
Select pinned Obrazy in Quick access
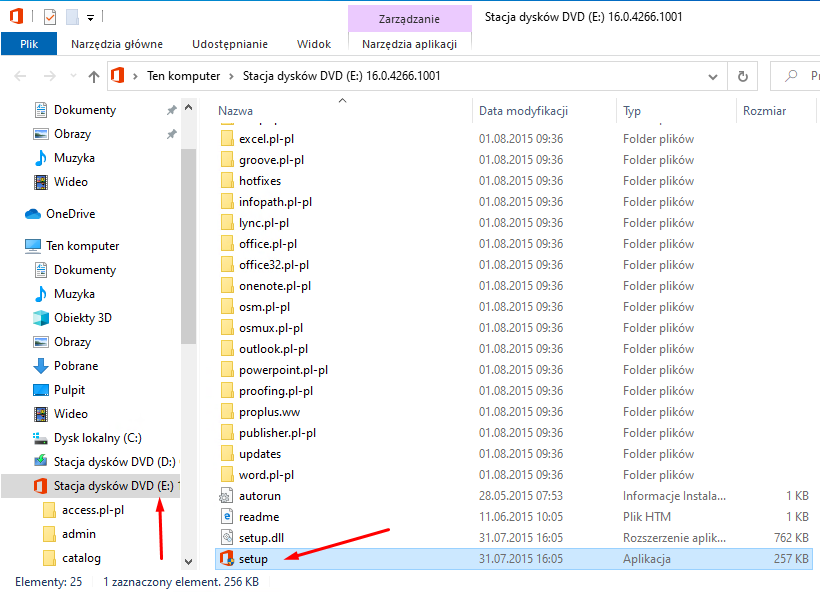pyautogui.click(x=72, y=134)
